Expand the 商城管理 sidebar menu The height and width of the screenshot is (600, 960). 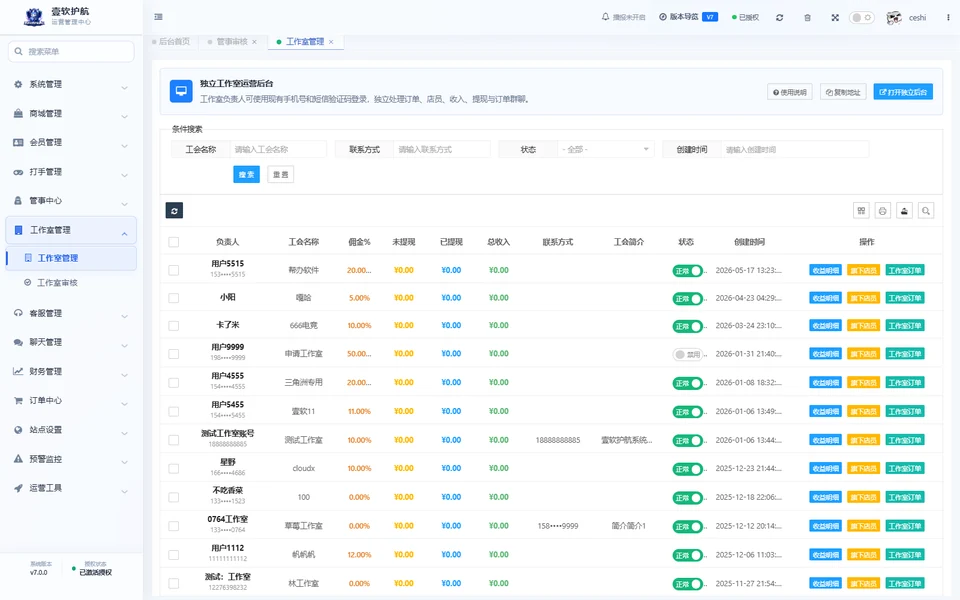[71, 114]
